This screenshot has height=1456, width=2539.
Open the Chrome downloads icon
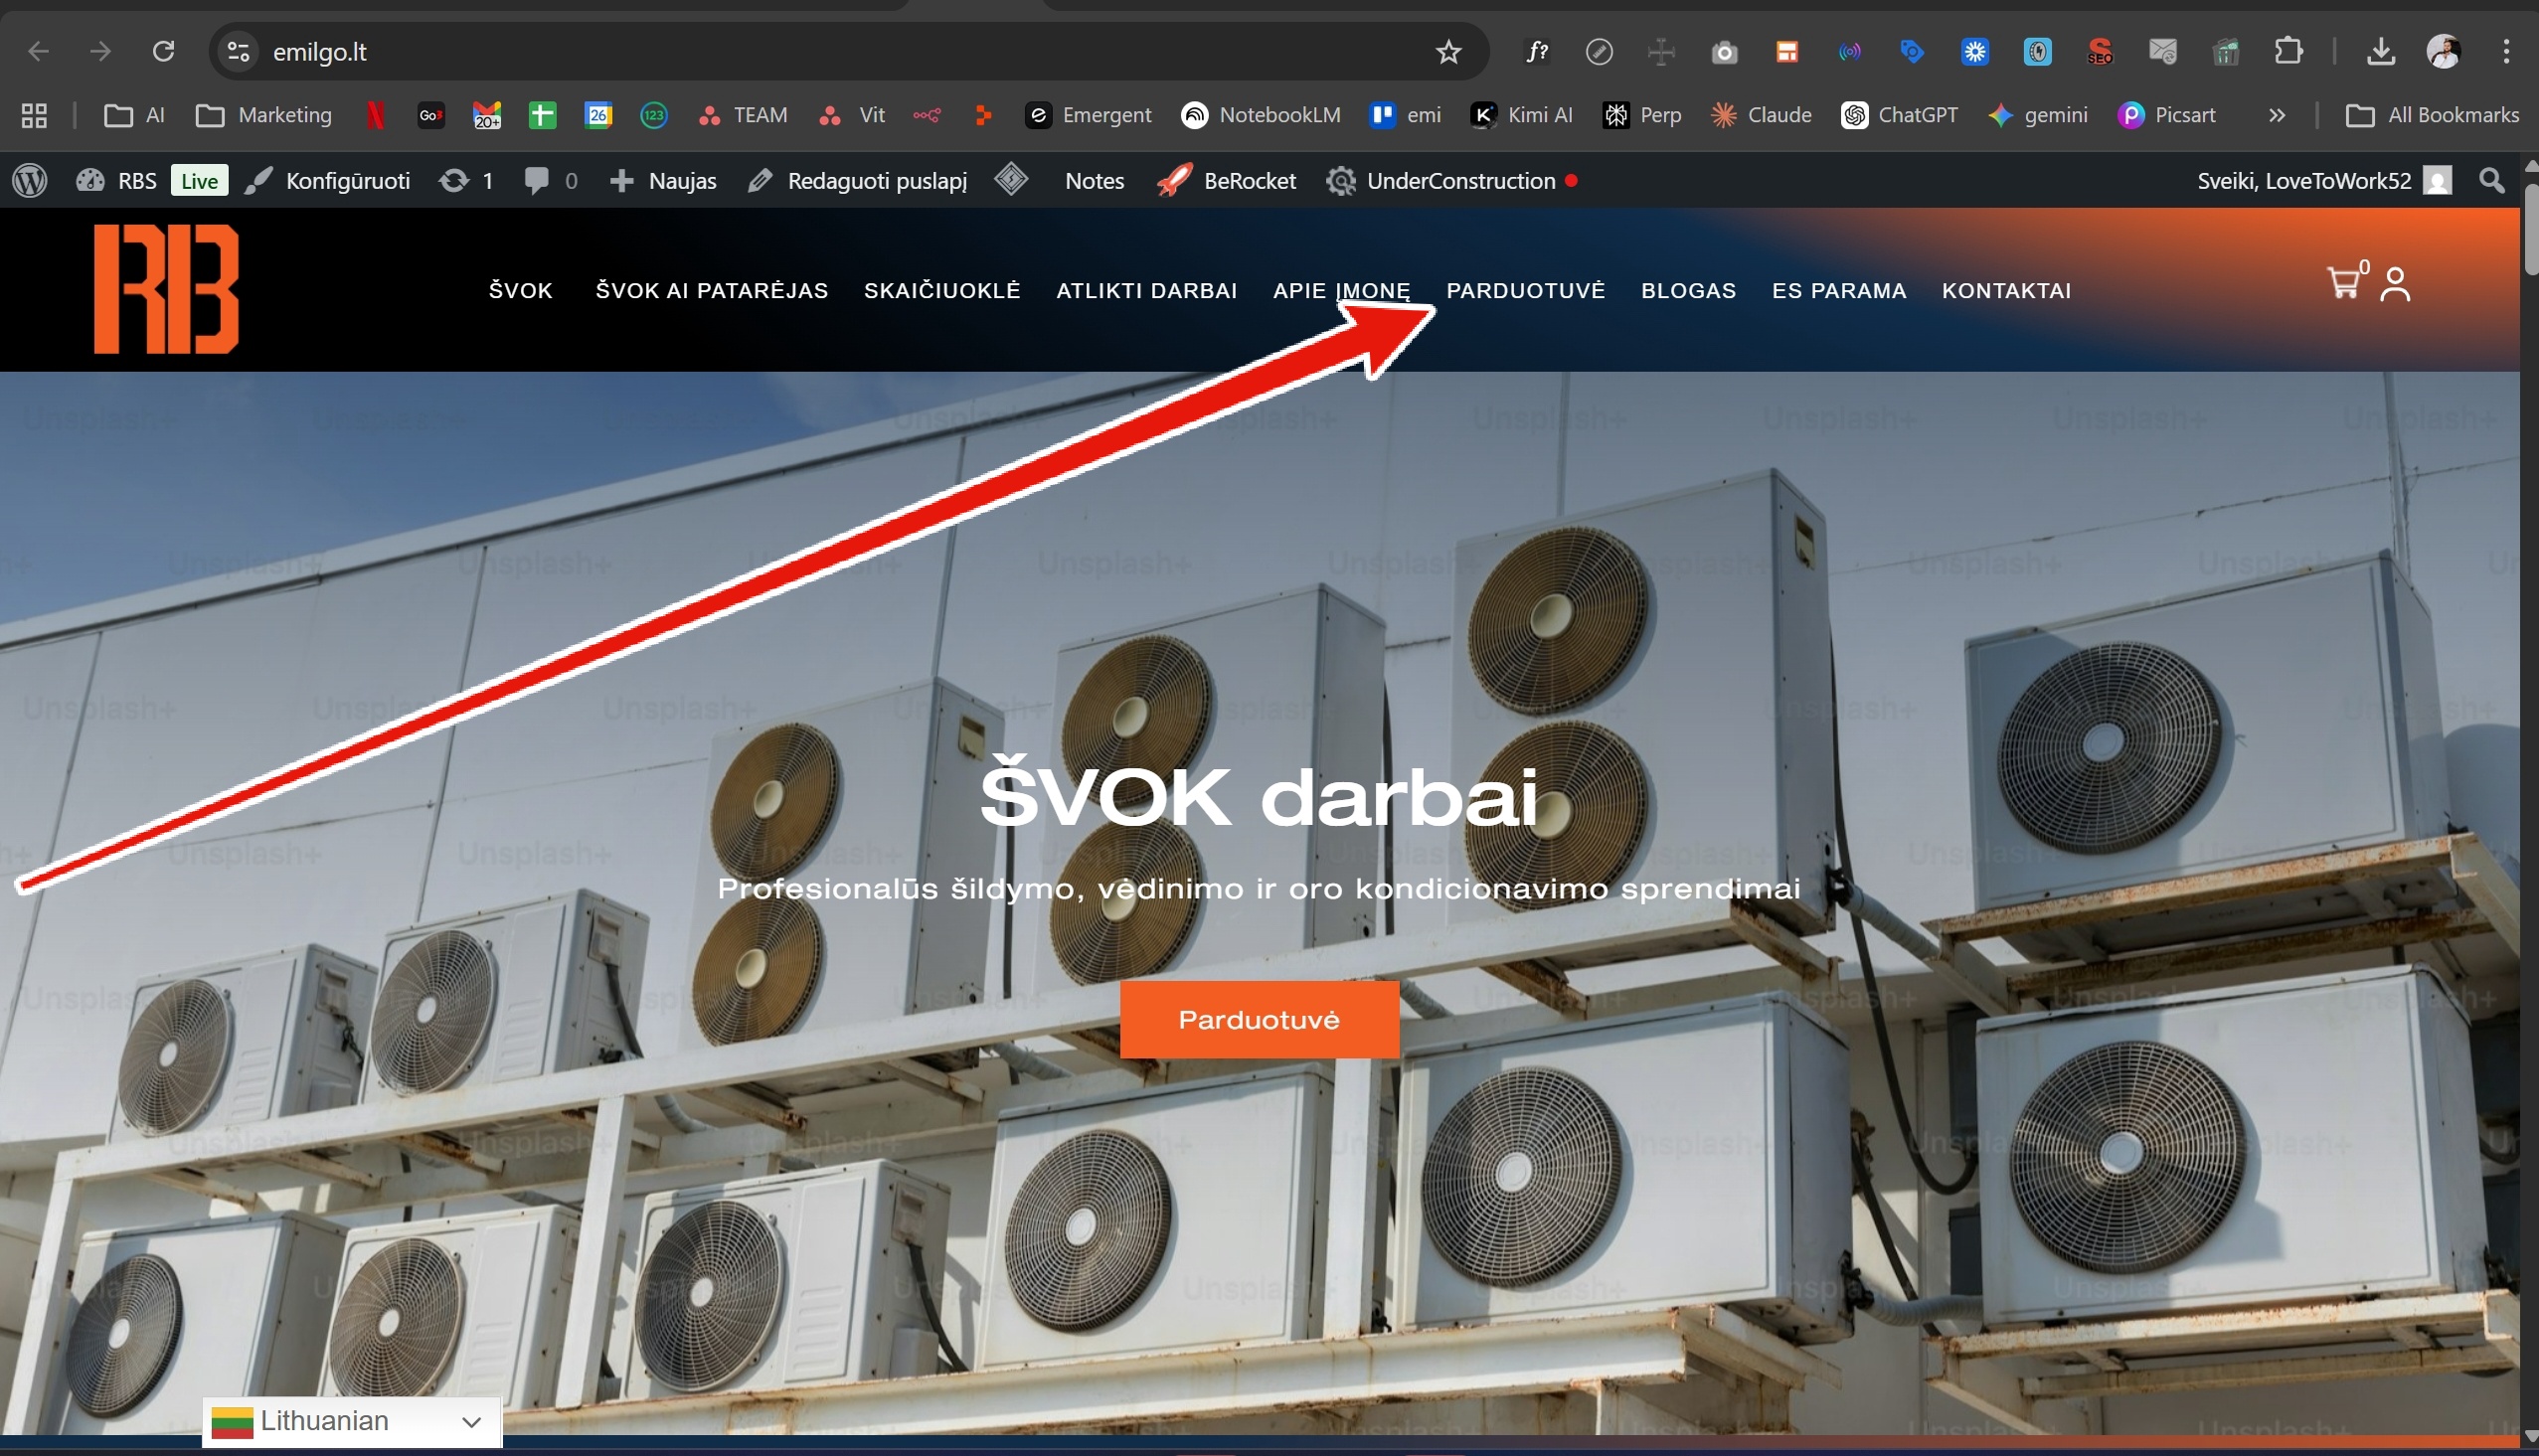[x=2381, y=51]
